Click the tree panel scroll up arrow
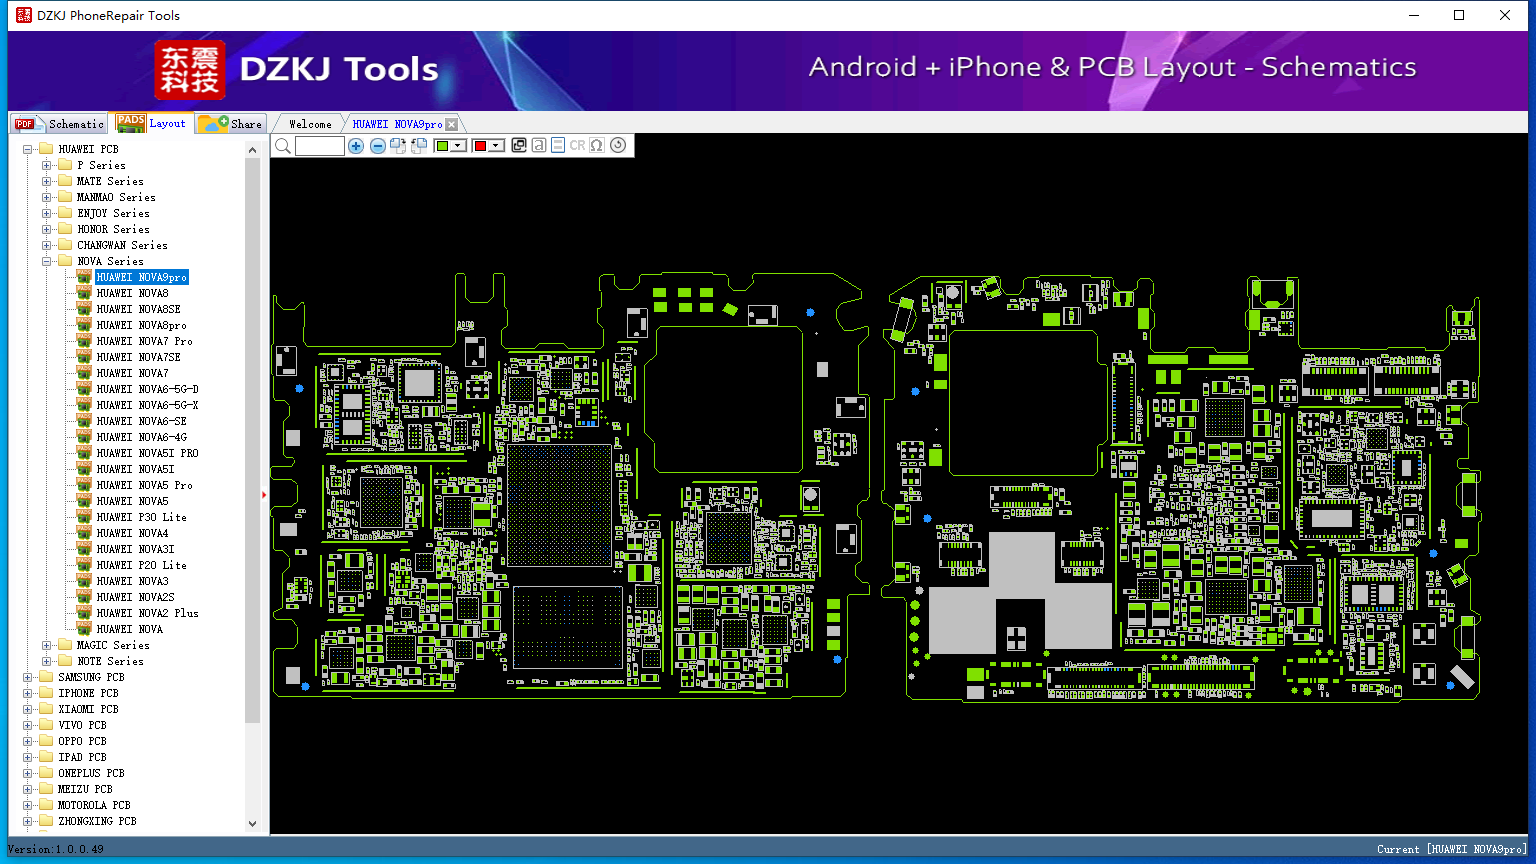The height and width of the screenshot is (864, 1536). coord(252,150)
